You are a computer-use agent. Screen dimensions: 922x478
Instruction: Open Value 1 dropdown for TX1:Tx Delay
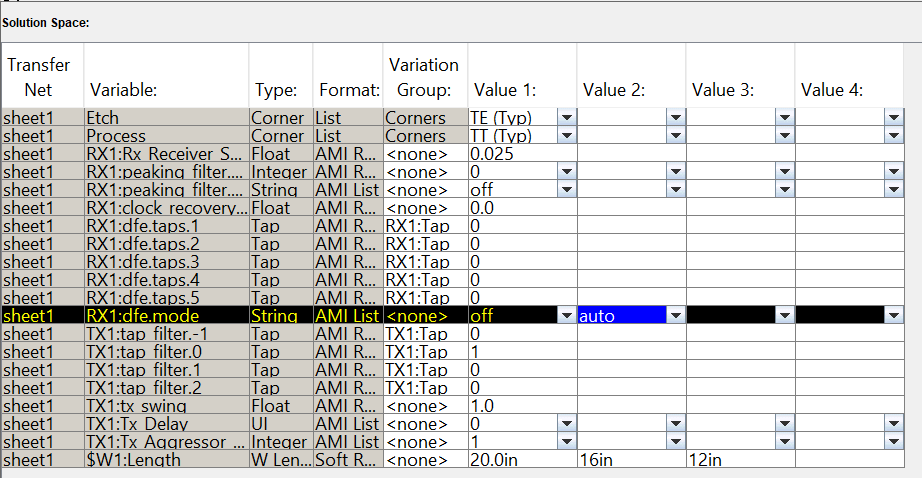click(x=566, y=424)
